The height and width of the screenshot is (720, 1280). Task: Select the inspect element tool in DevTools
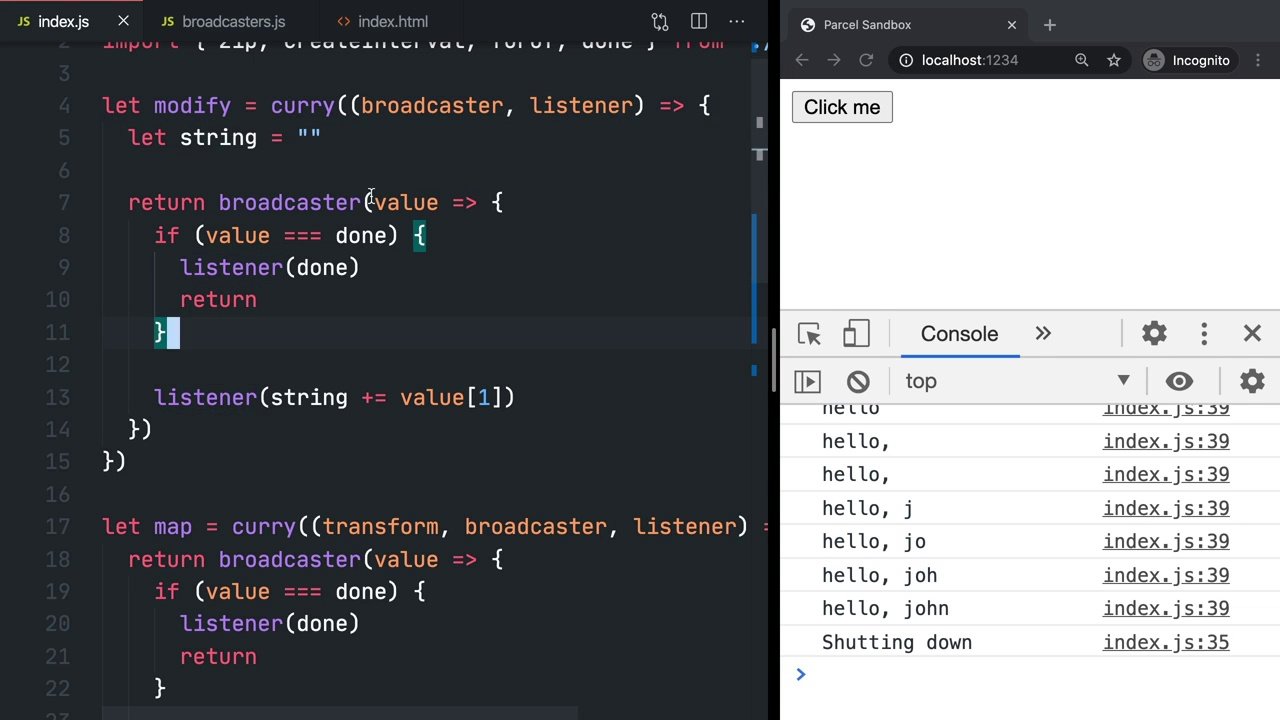(x=808, y=334)
